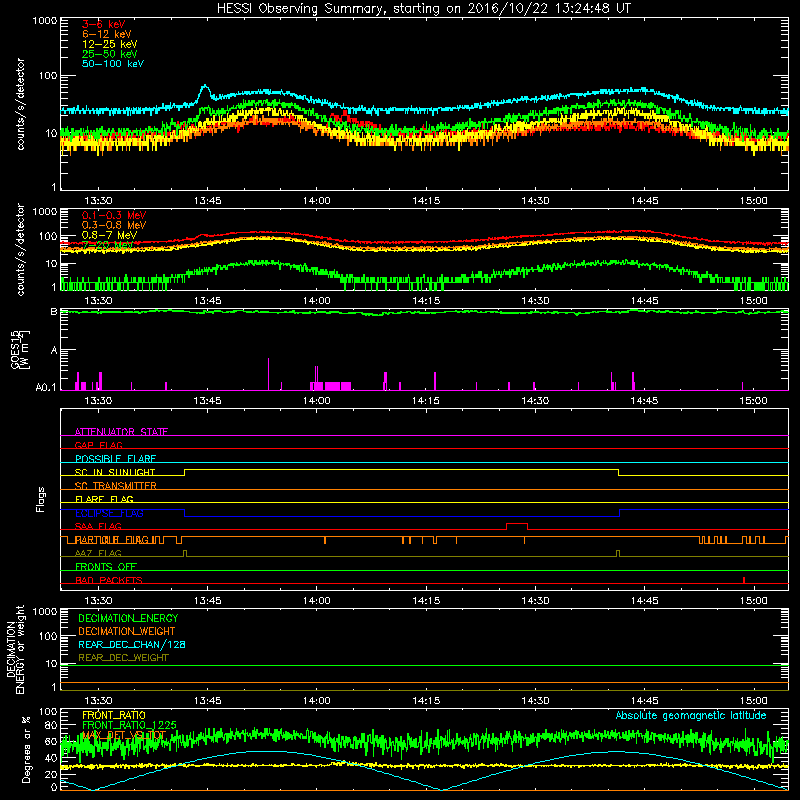Image resolution: width=800 pixels, height=800 pixels.
Task: Select the SC_TRANSMITTER flag label
Action: [116, 486]
